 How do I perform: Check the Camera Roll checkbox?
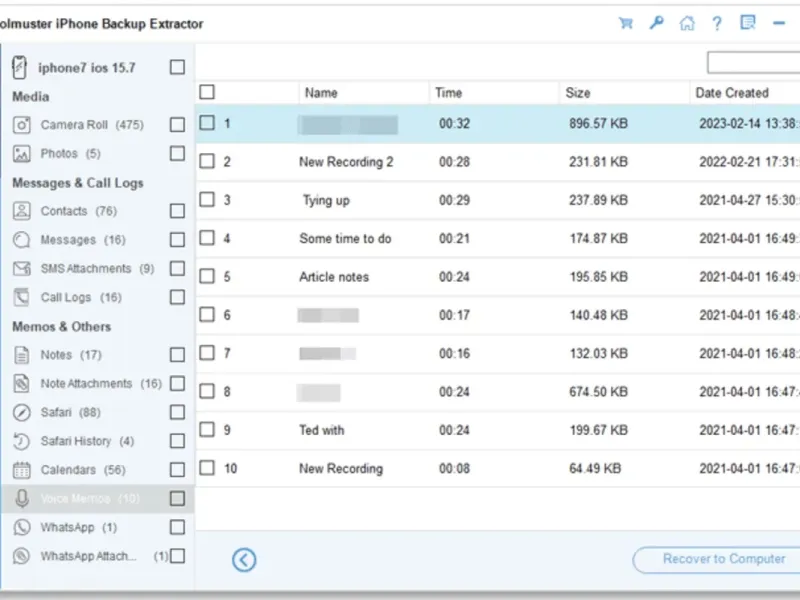(x=177, y=124)
